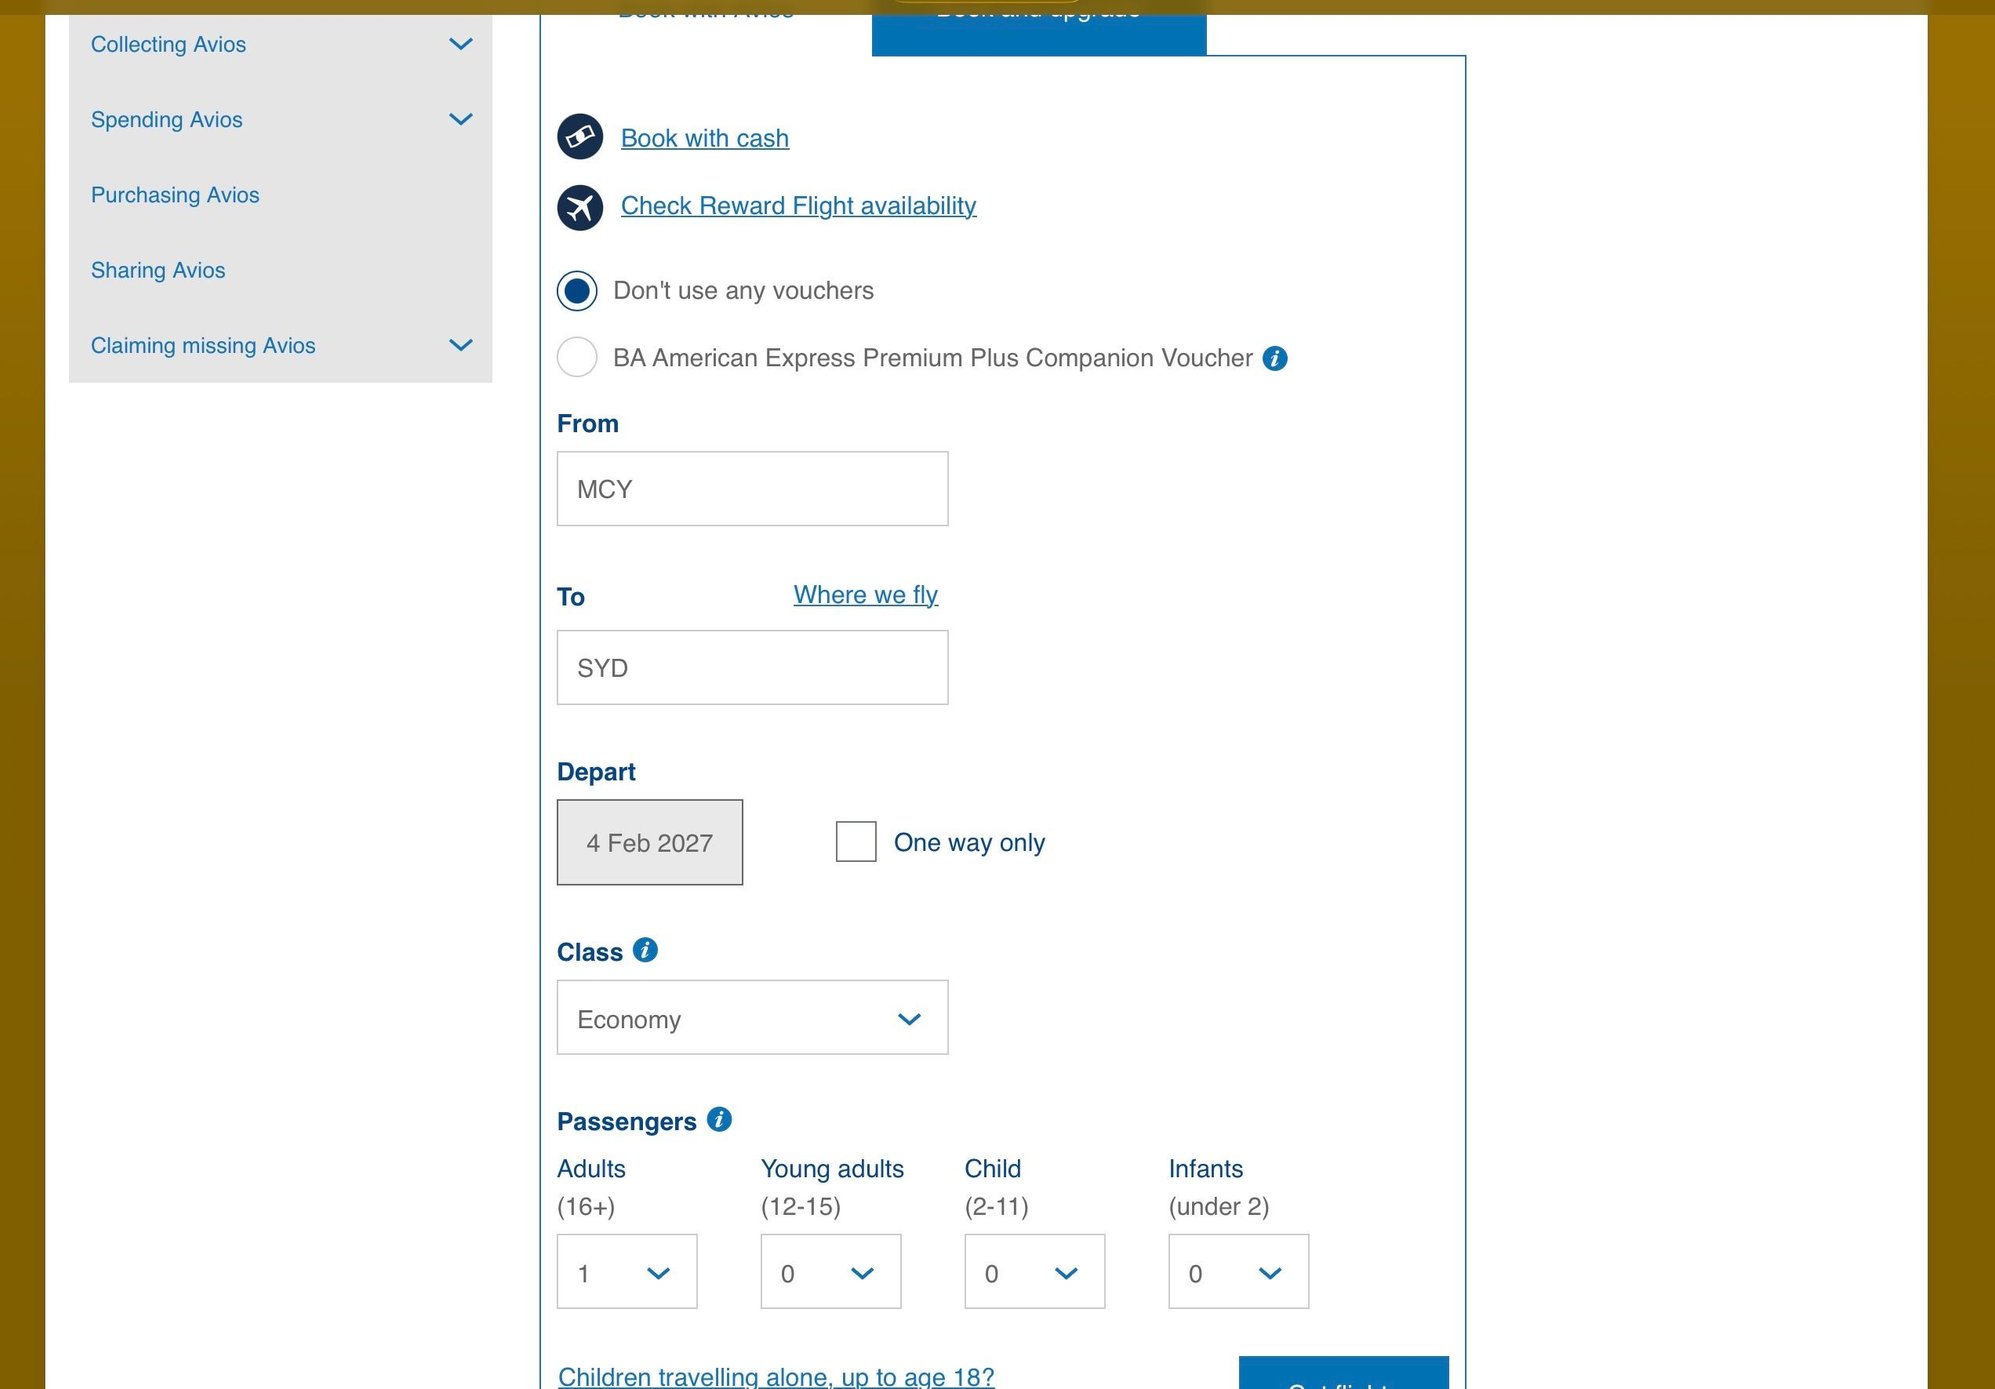Open the Economy class dropdown
1995x1389 pixels.
(x=752, y=1018)
